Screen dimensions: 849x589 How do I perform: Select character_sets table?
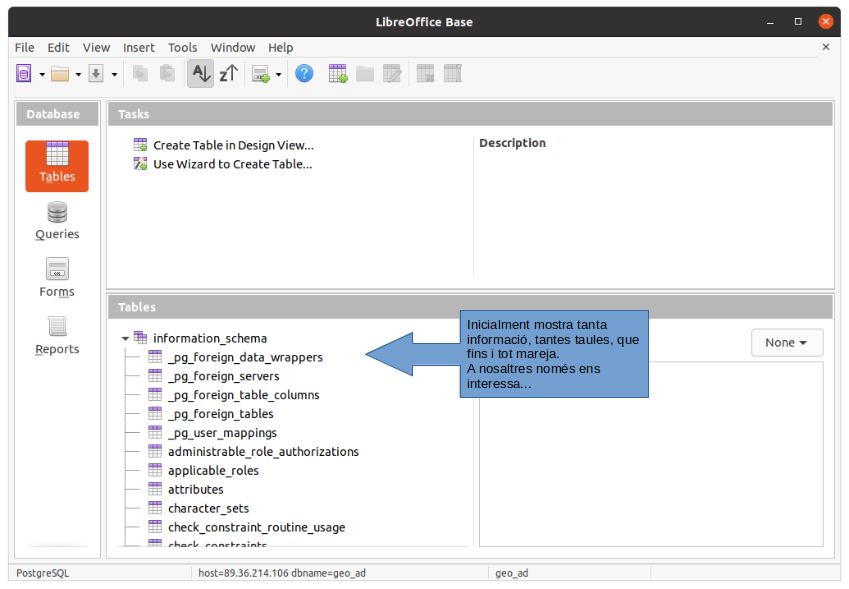208,508
